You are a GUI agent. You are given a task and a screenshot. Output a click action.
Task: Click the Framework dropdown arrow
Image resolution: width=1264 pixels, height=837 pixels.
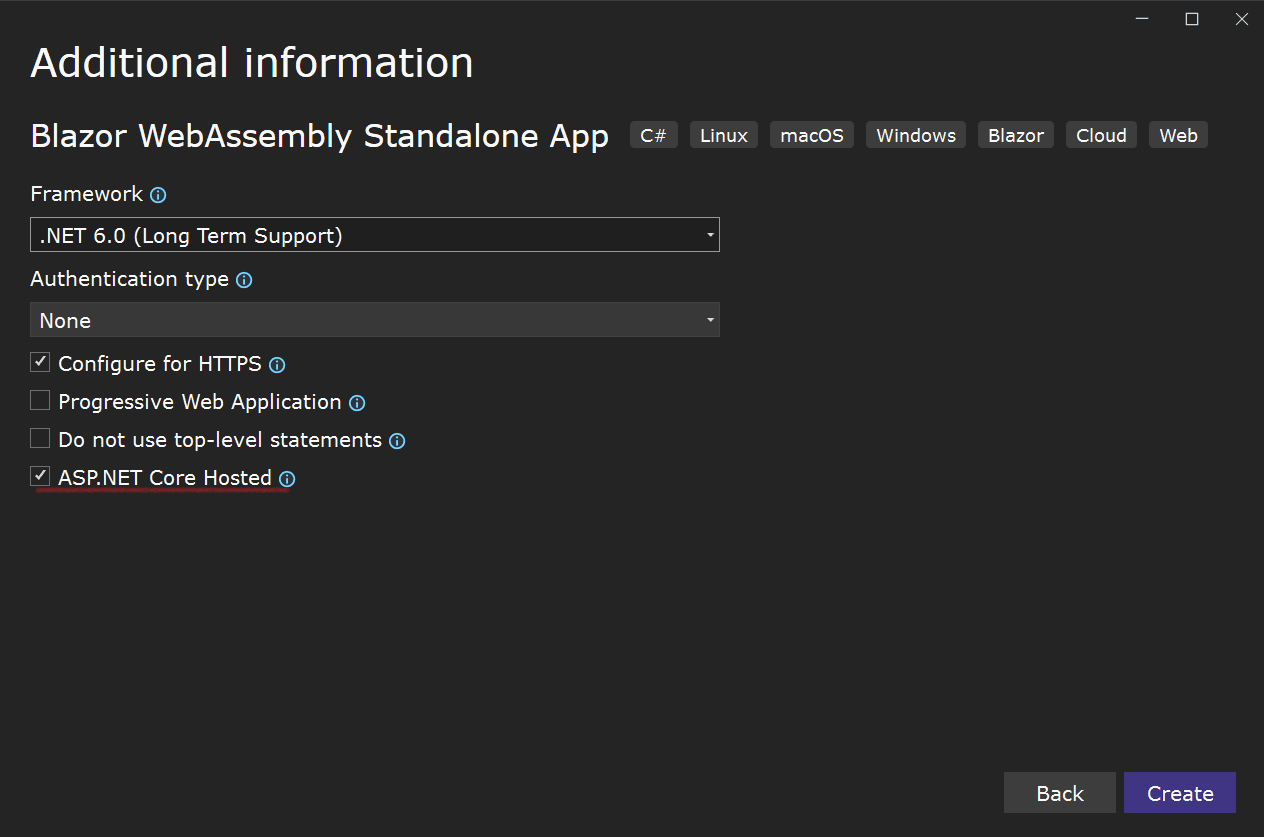(710, 236)
